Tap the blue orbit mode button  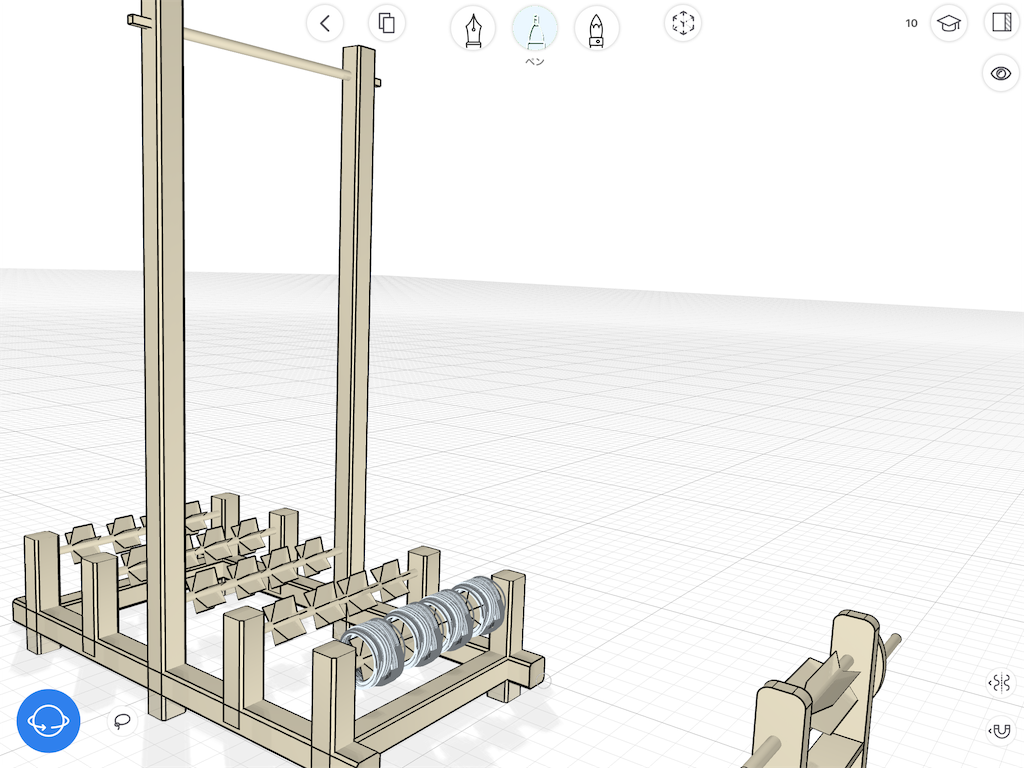(48, 721)
